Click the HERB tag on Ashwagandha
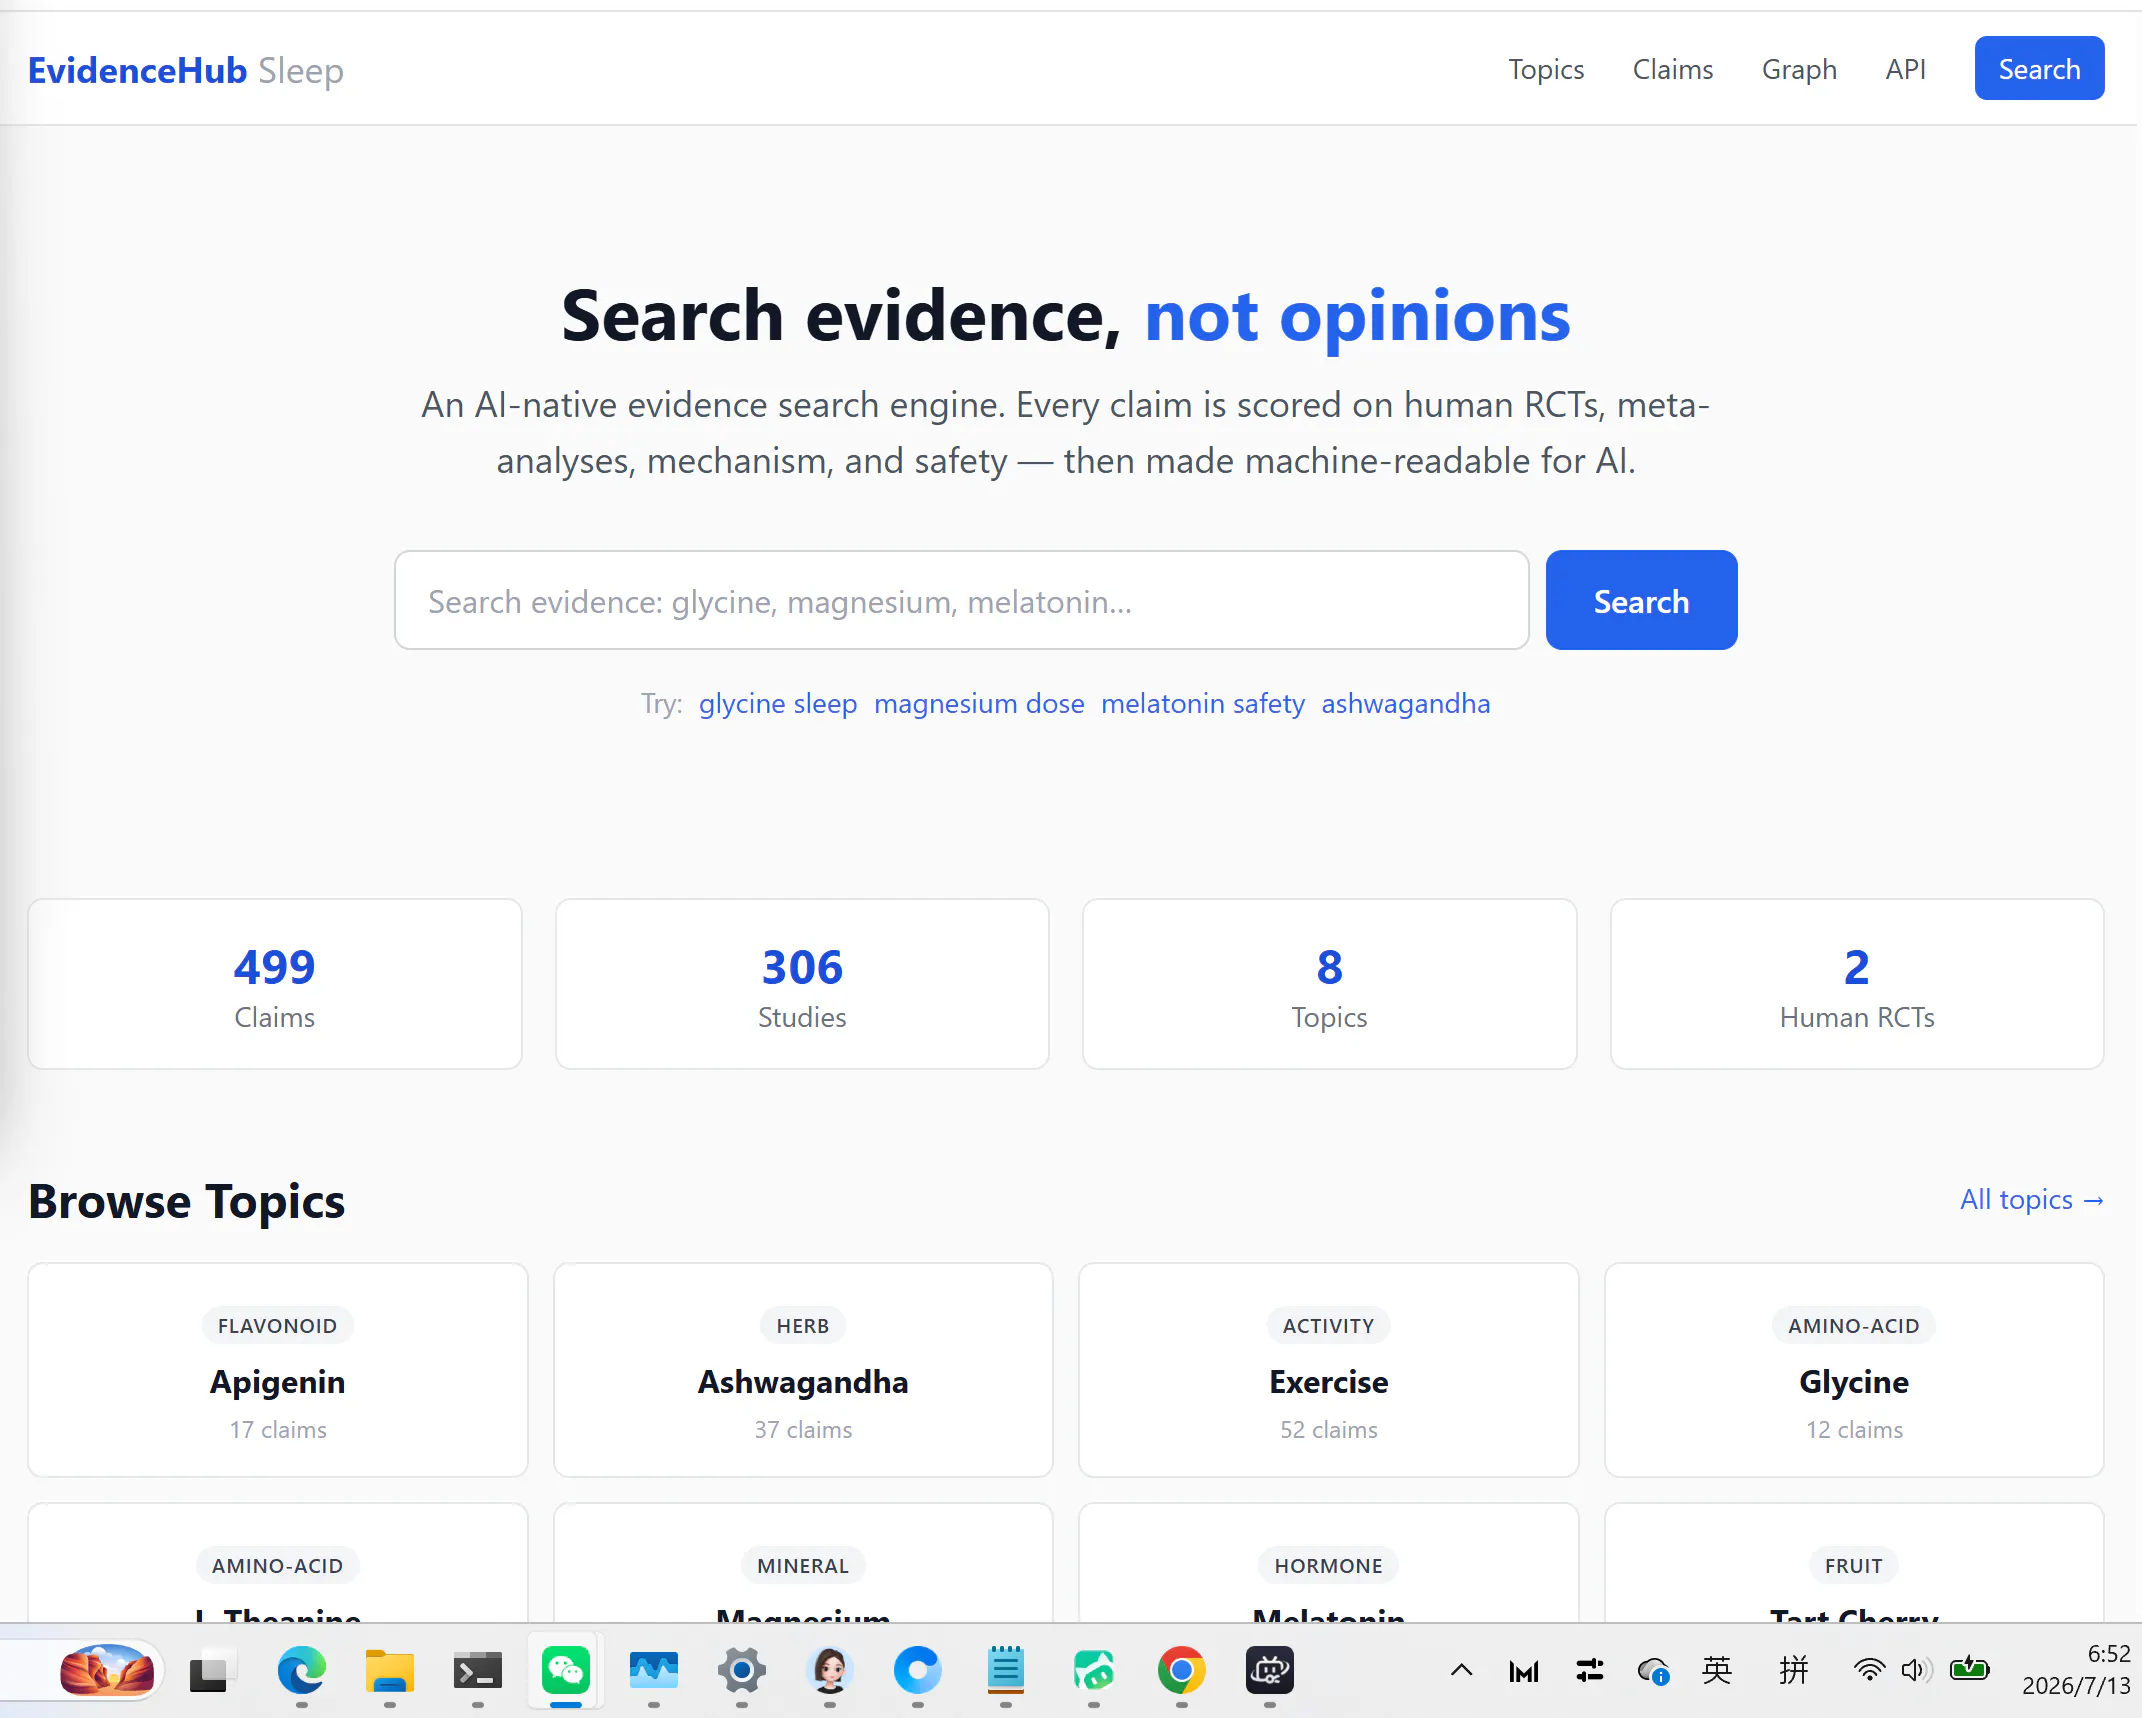Image resolution: width=2142 pixels, height=1718 pixels. [803, 1325]
